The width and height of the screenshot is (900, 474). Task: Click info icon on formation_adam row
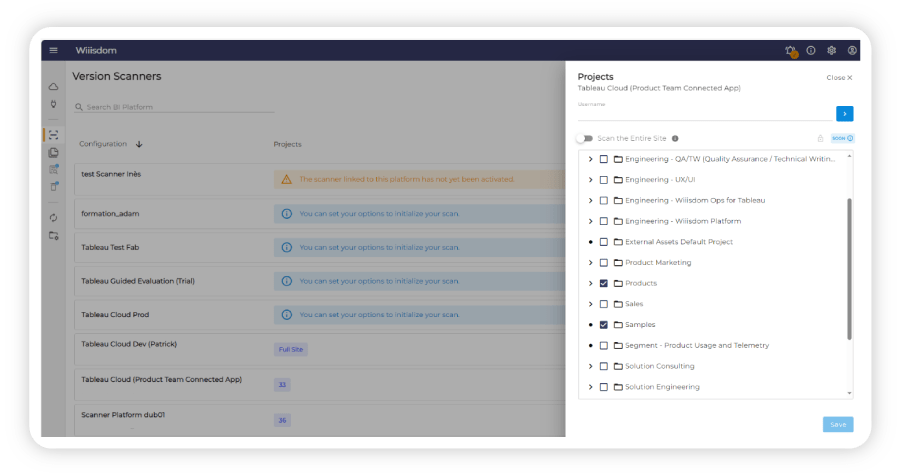click(286, 213)
